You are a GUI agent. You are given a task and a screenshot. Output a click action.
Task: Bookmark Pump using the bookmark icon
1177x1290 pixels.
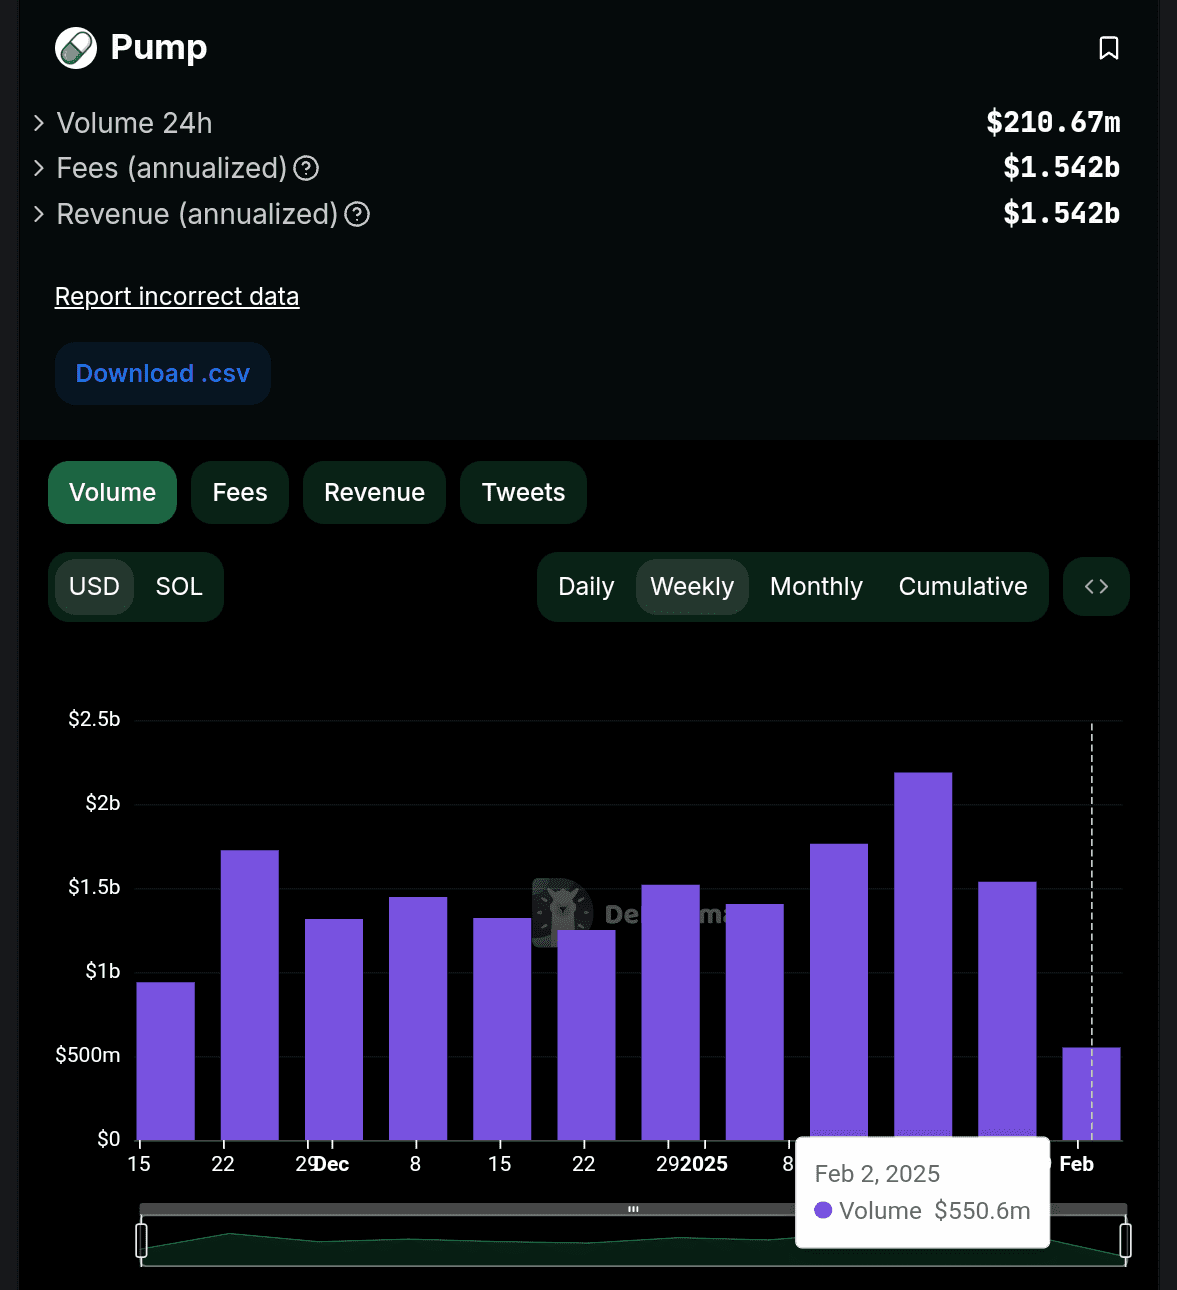pos(1110,46)
